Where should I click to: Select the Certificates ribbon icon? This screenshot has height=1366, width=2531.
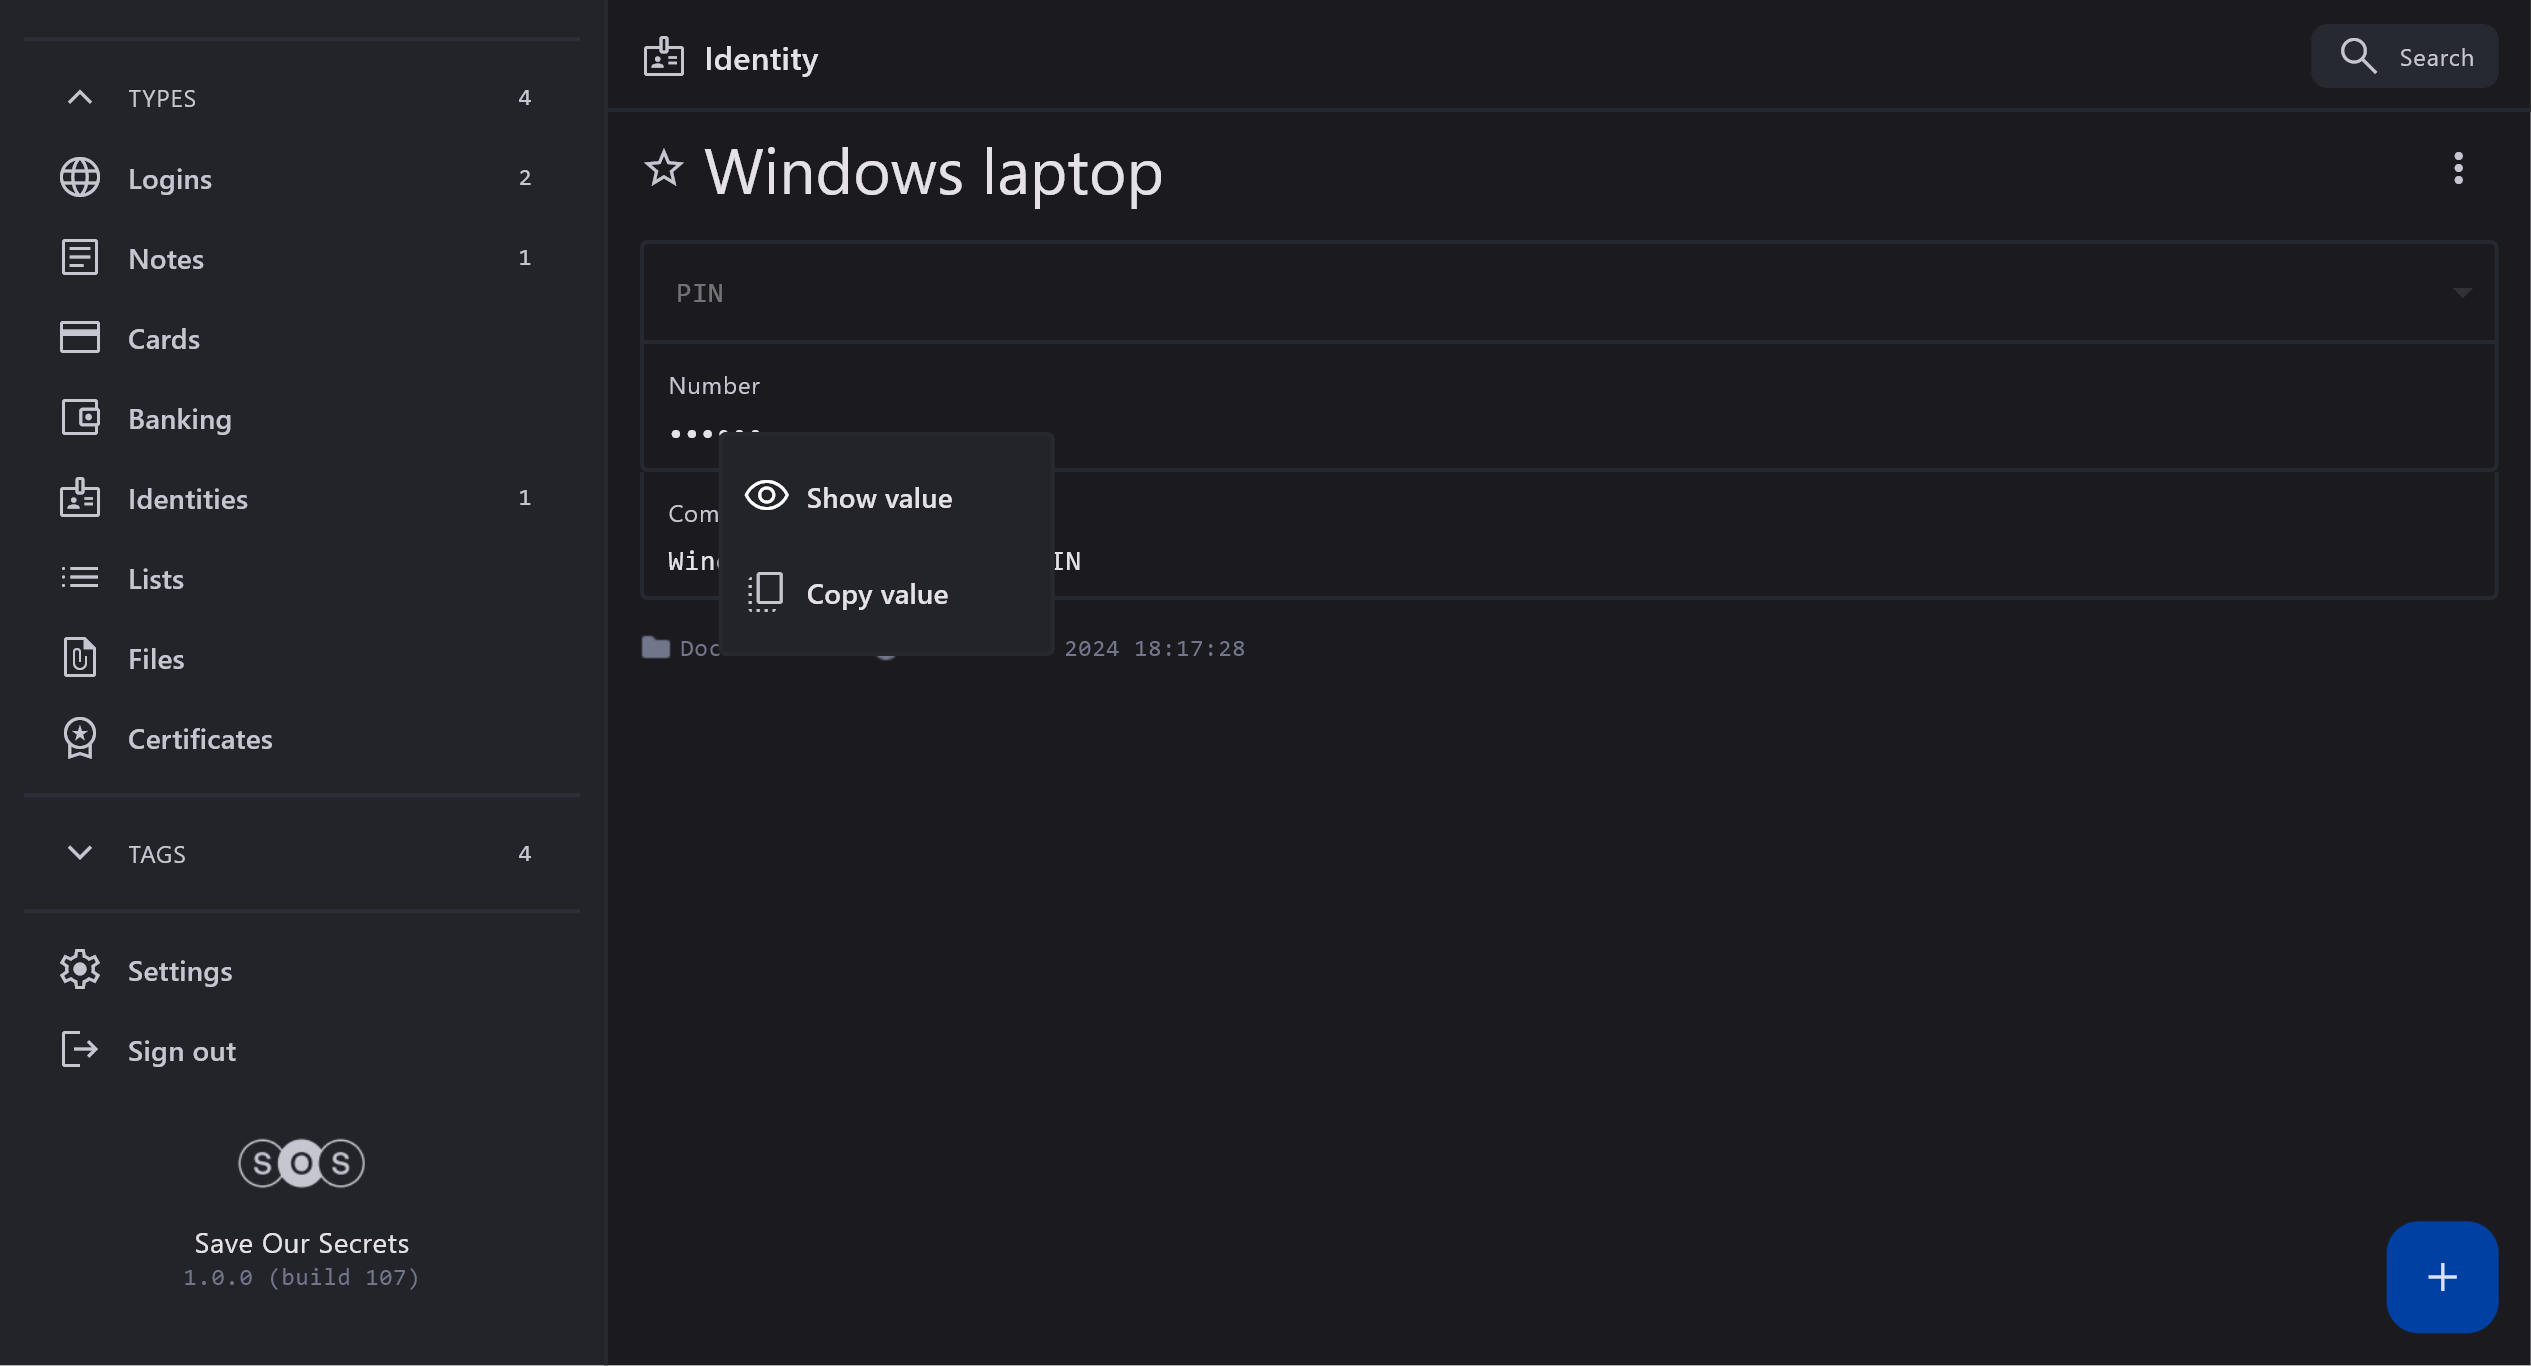click(x=79, y=738)
